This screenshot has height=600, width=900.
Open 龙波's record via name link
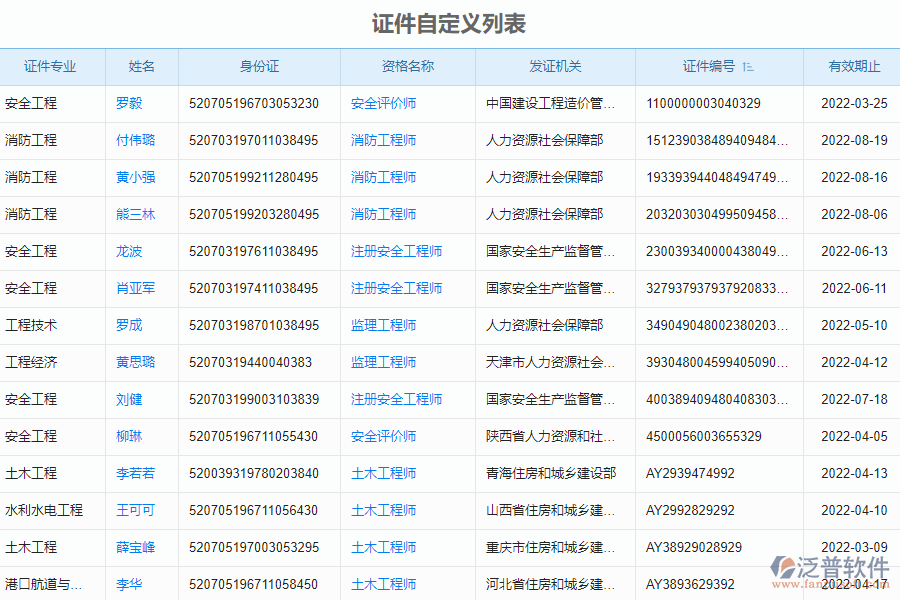click(x=129, y=251)
